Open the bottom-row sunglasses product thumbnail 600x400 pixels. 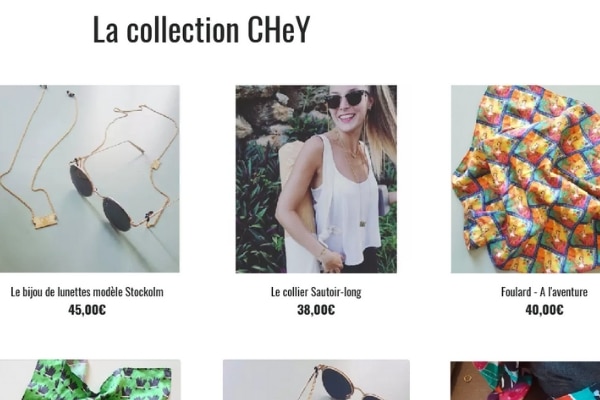(316, 380)
